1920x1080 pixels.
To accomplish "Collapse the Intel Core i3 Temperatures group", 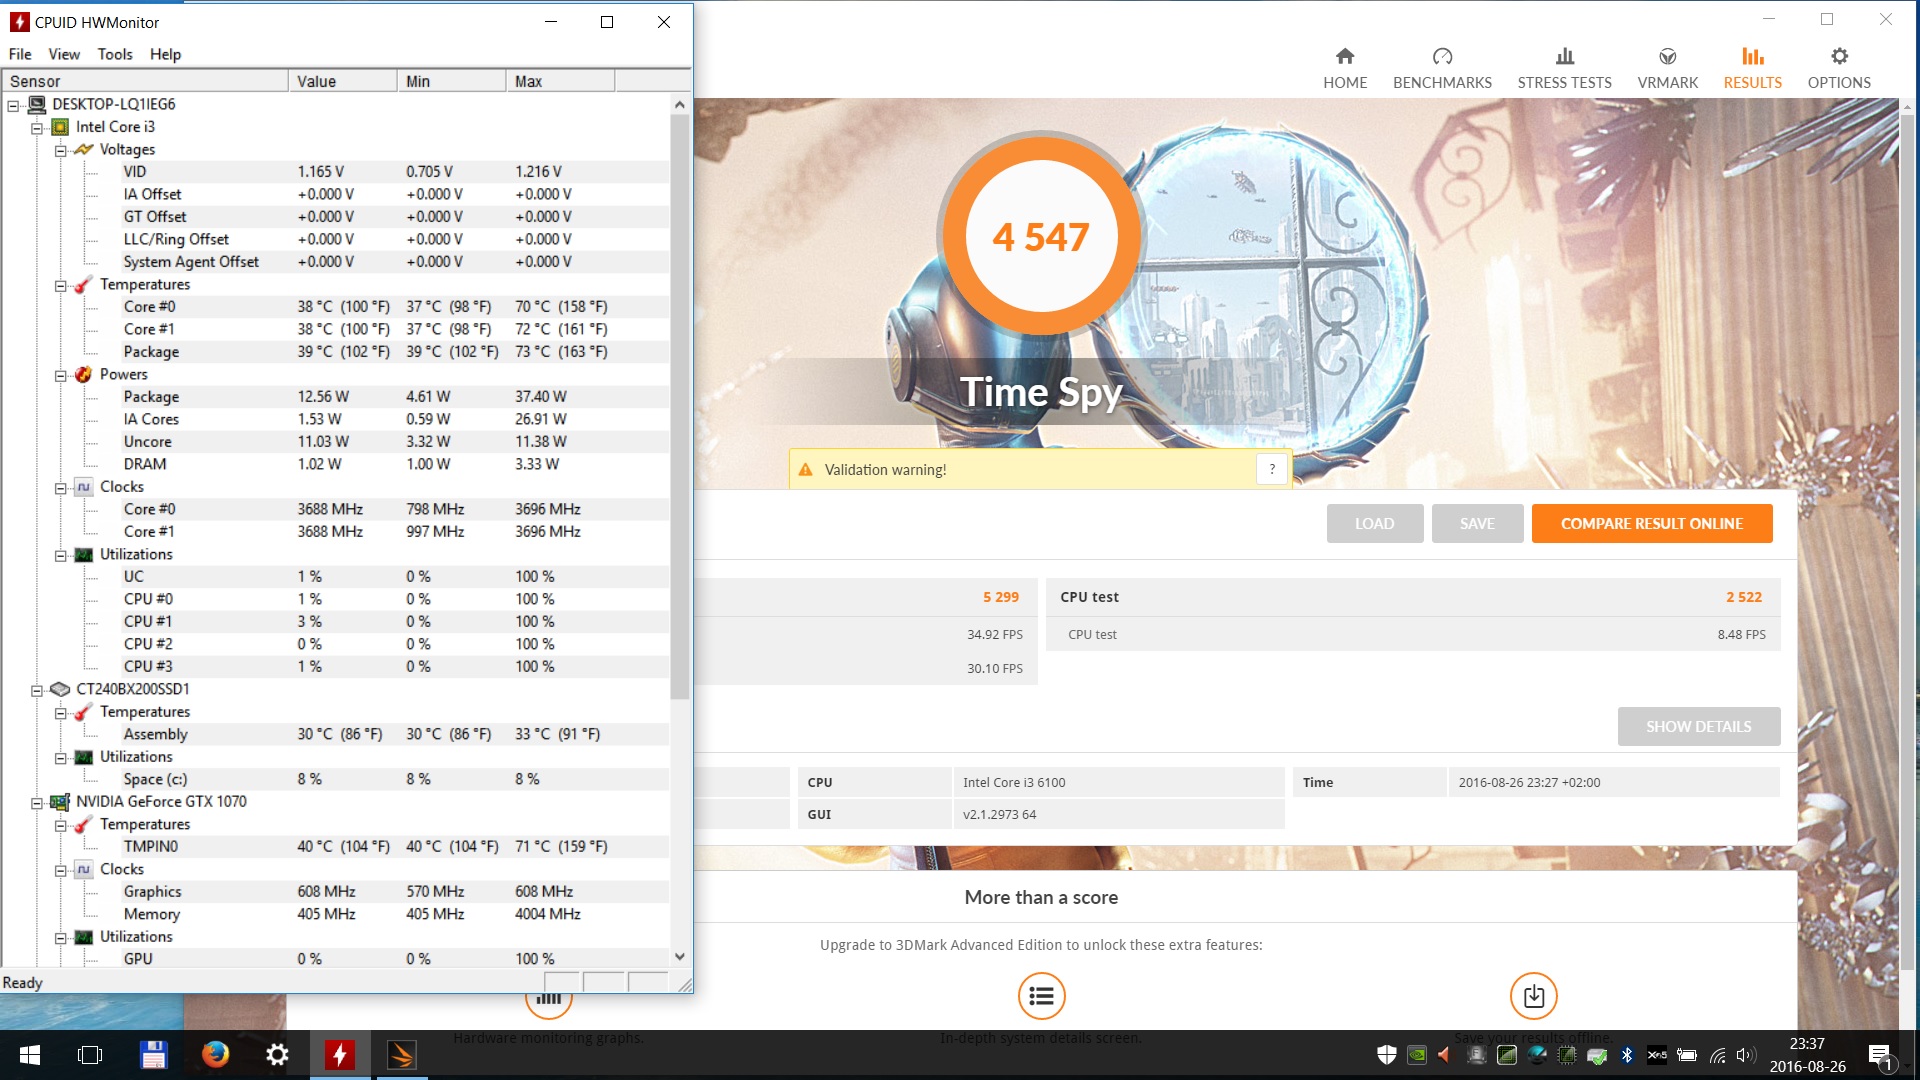I will [61, 285].
